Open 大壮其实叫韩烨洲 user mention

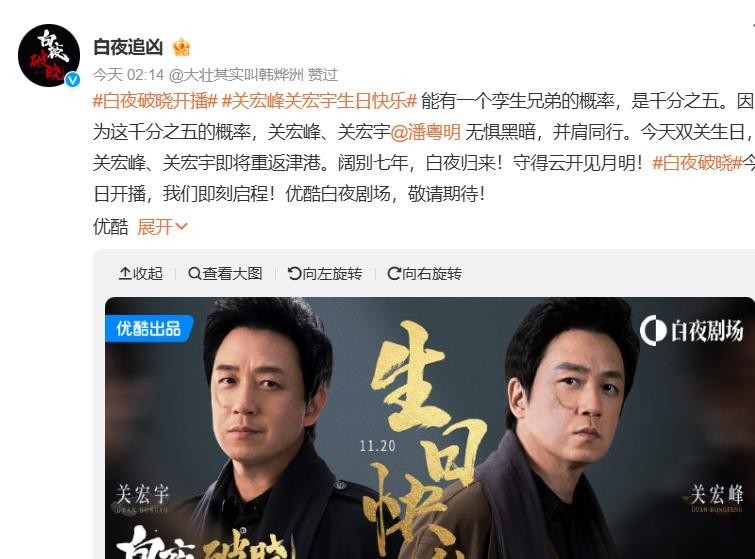(236, 75)
